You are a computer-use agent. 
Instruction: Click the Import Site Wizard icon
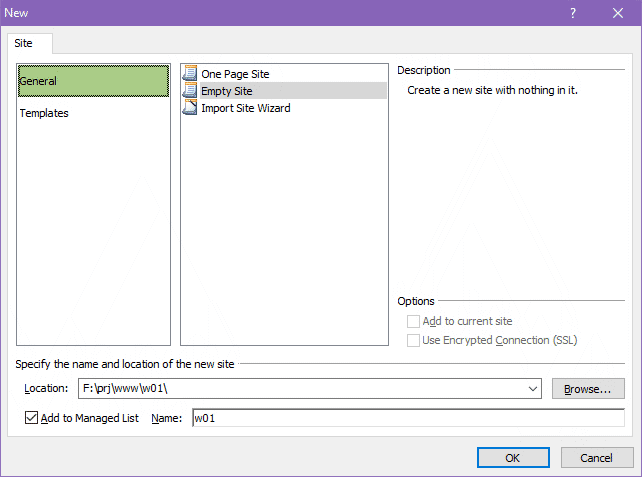click(190, 108)
